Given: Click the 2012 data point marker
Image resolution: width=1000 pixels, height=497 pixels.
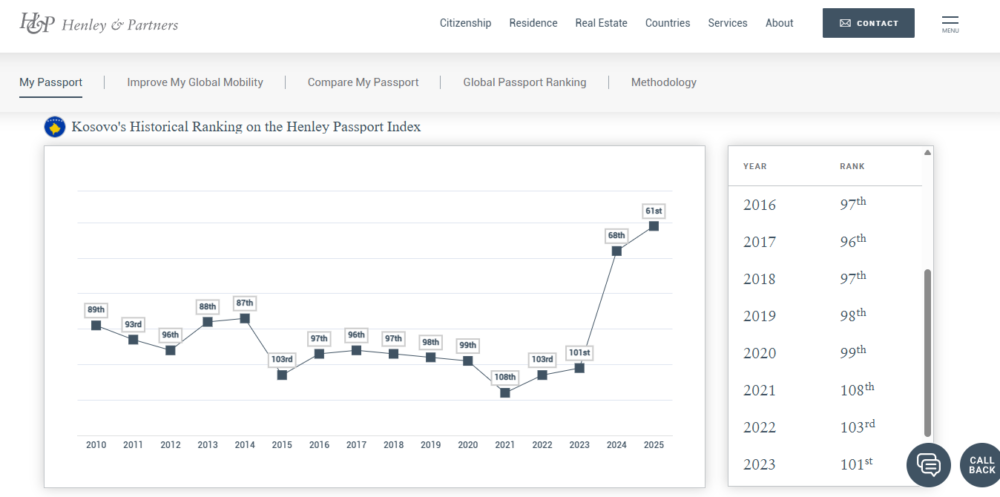Looking at the screenshot, I should 170,350.
